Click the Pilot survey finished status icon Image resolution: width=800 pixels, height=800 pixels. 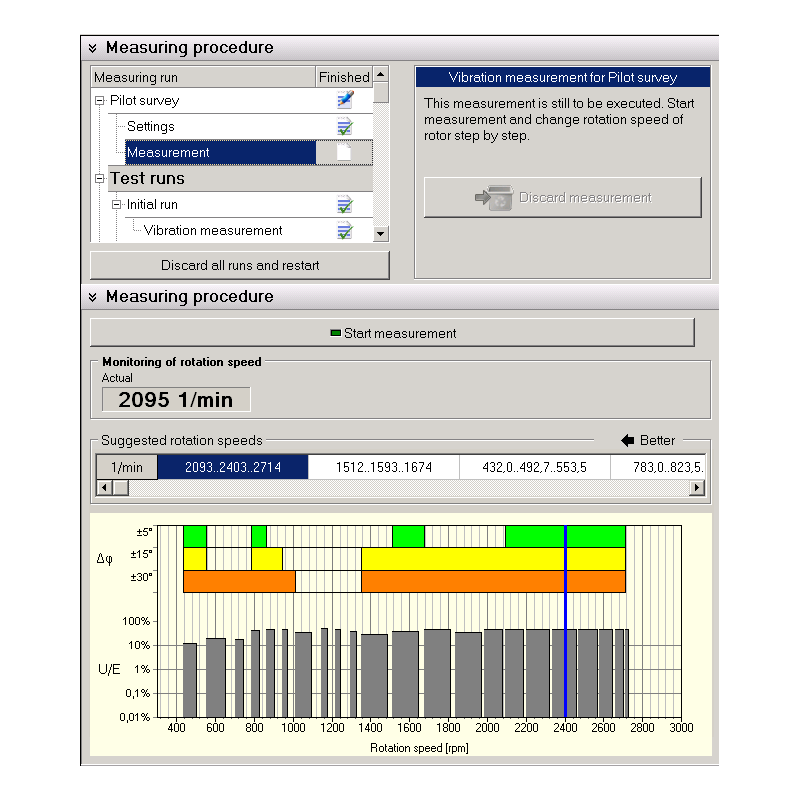click(x=345, y=100)
